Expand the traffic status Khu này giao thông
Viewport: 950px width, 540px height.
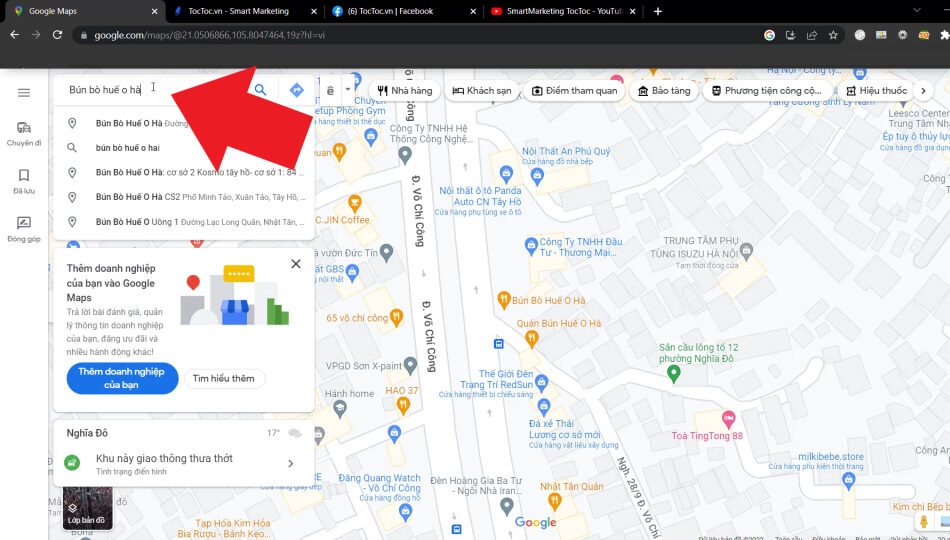[184, 464]
